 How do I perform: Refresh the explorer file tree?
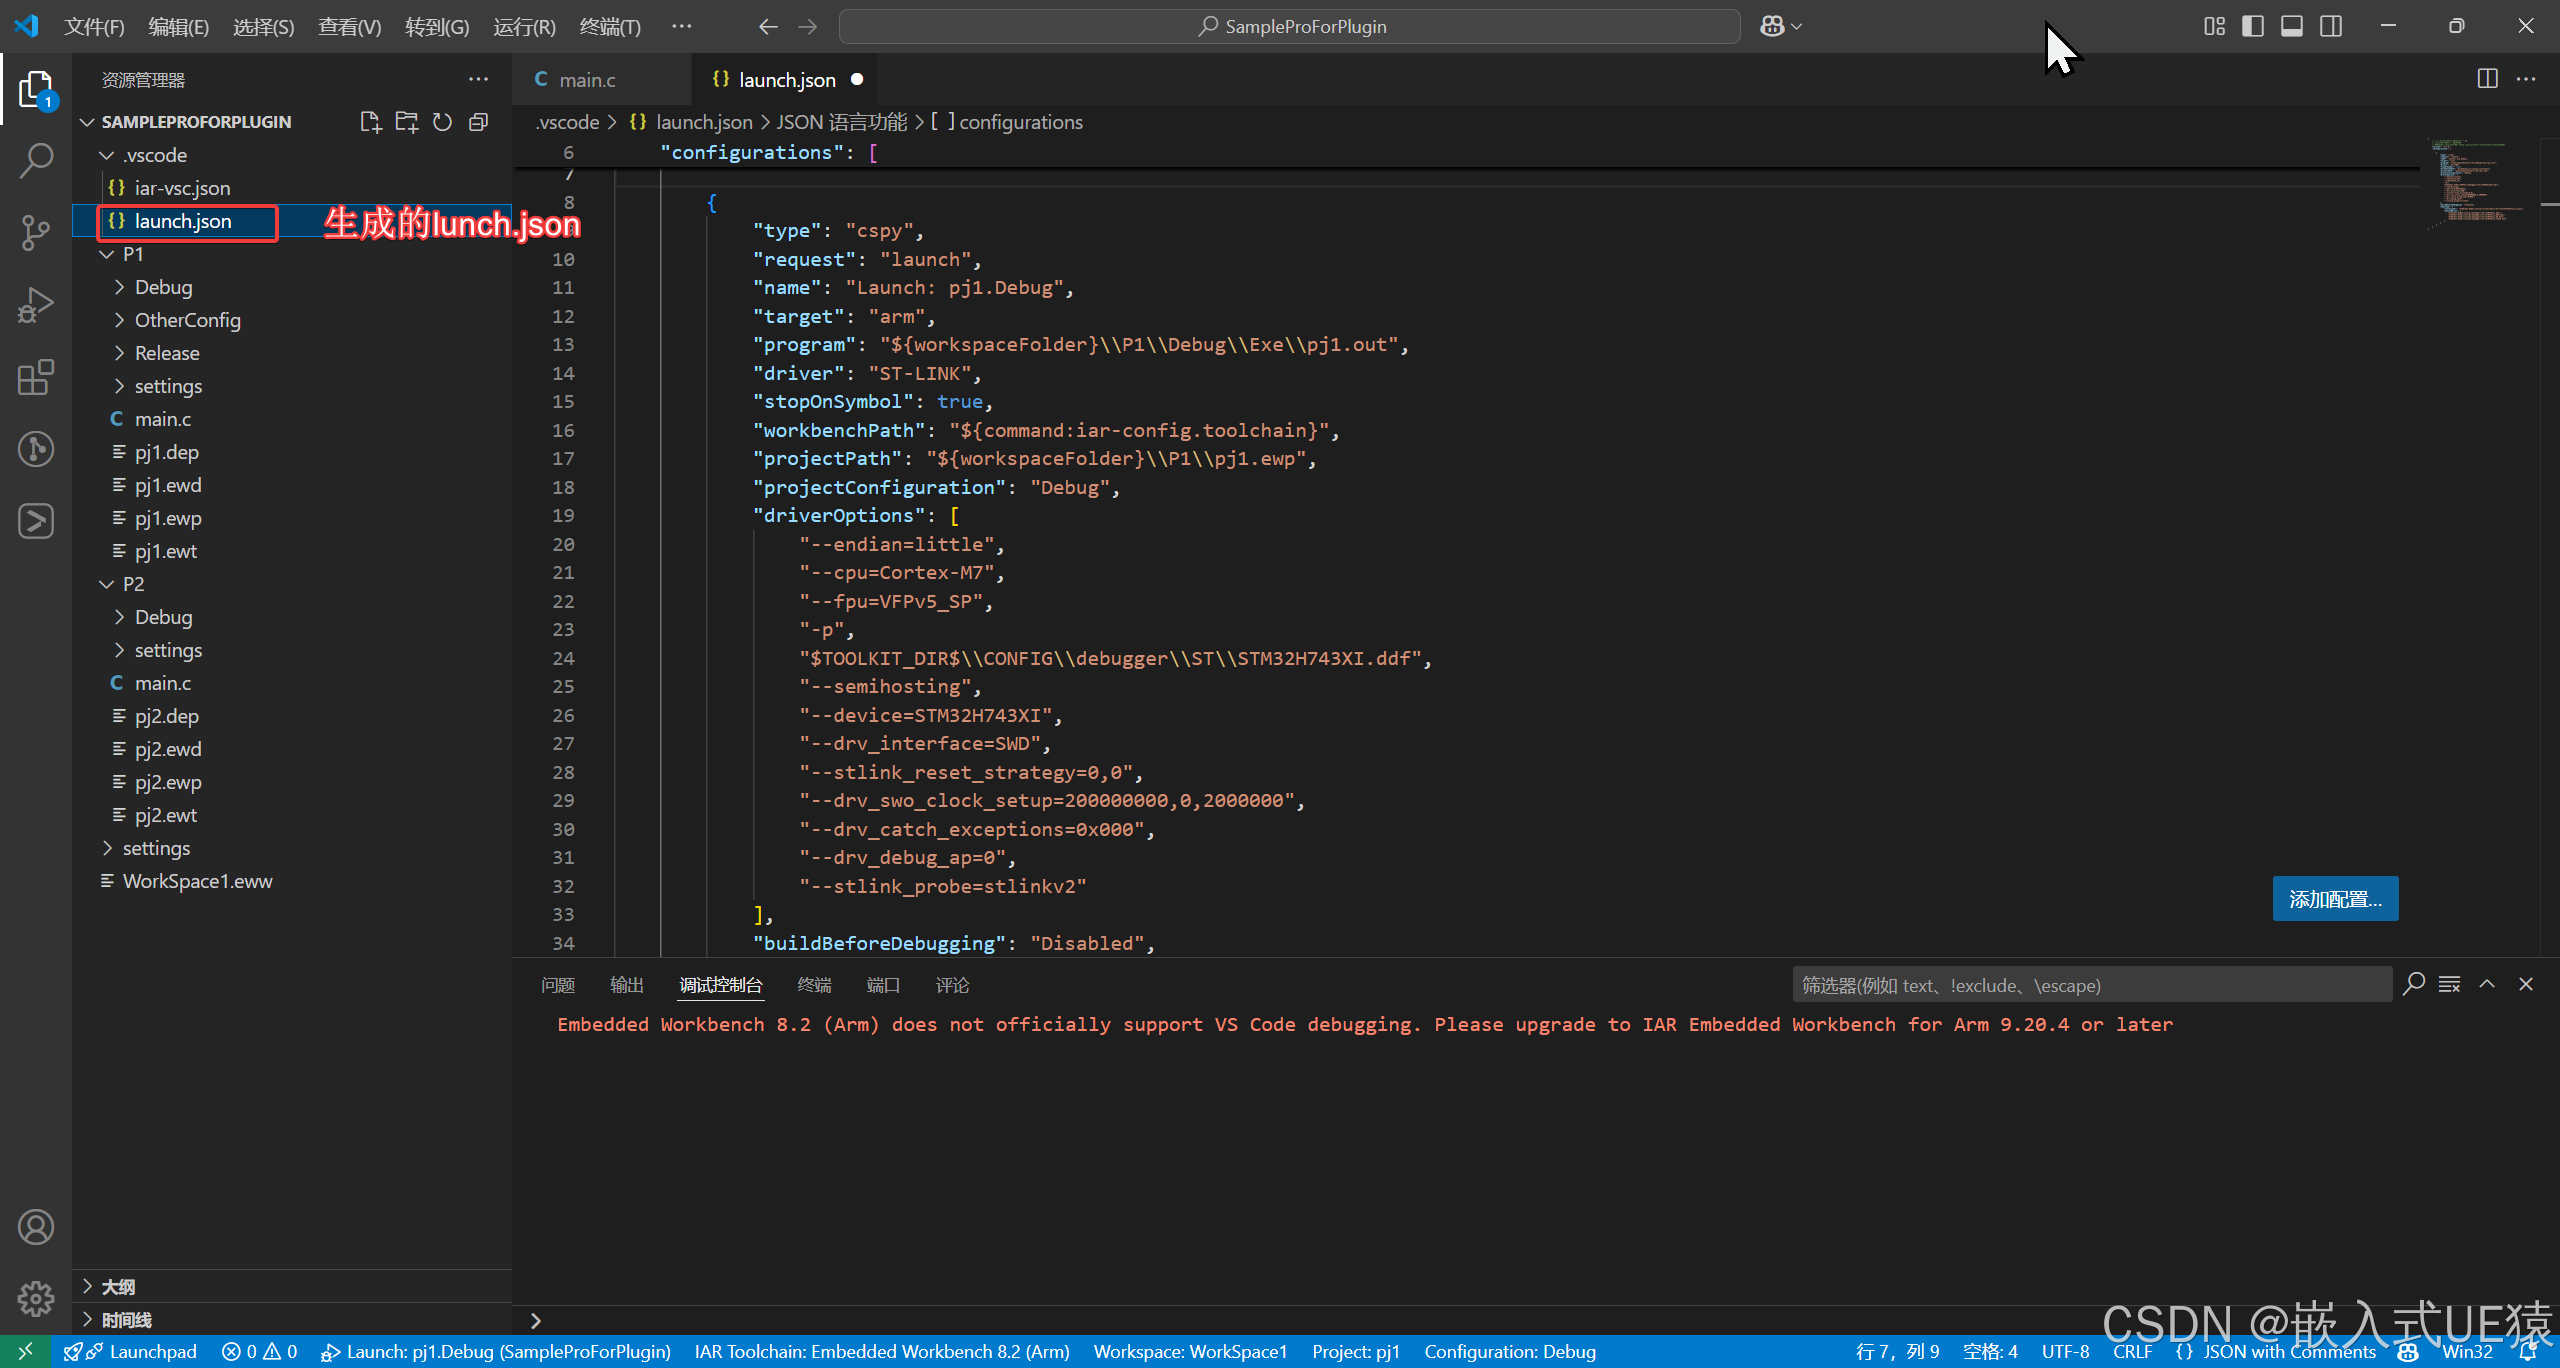(x=442, y=122)
